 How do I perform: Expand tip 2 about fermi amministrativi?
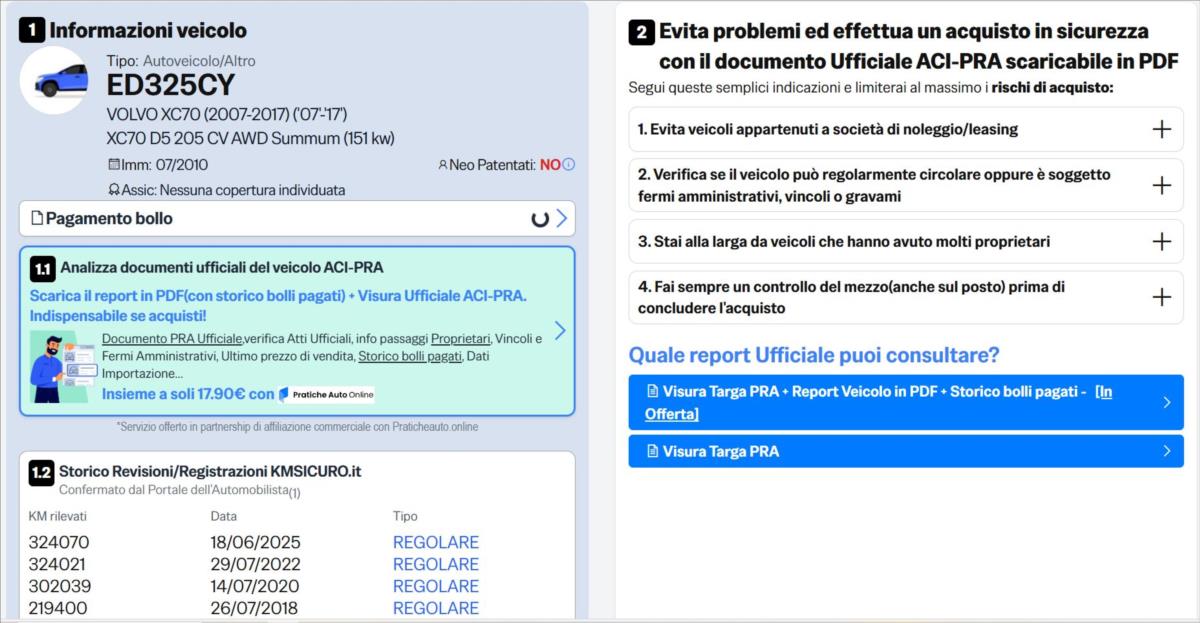click(x=1161, y=185)
